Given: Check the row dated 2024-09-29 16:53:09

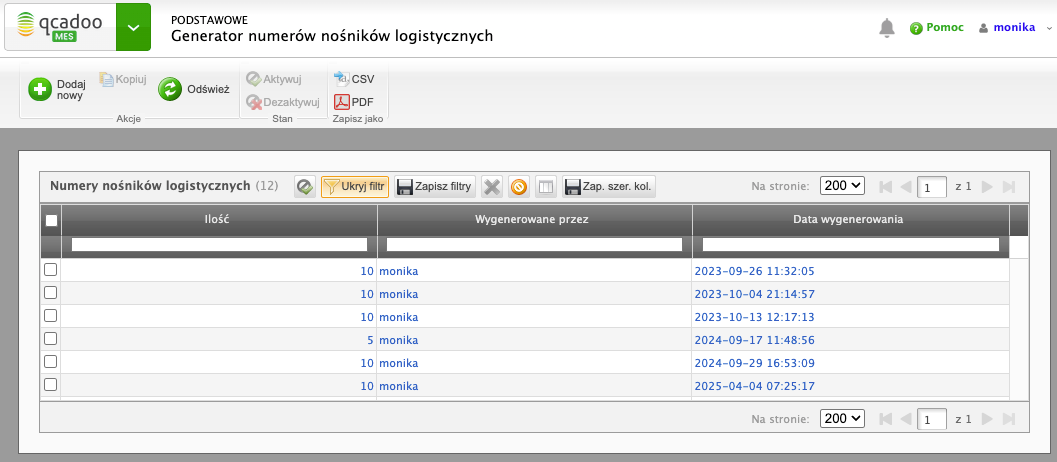Looking at the screenshot, I should (x=51, y=362).
